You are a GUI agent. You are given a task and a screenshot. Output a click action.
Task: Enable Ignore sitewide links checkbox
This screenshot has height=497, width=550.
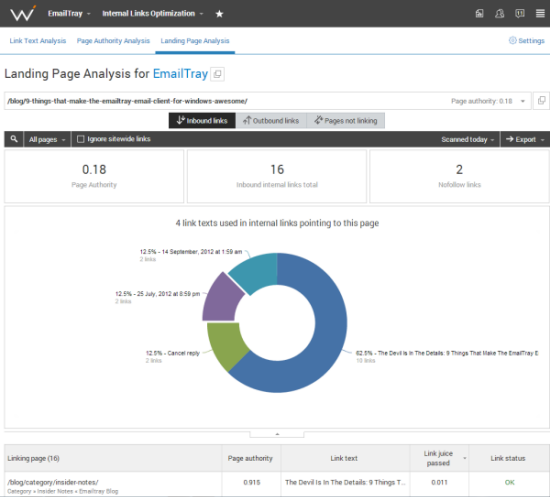click(x=81, y=139)
